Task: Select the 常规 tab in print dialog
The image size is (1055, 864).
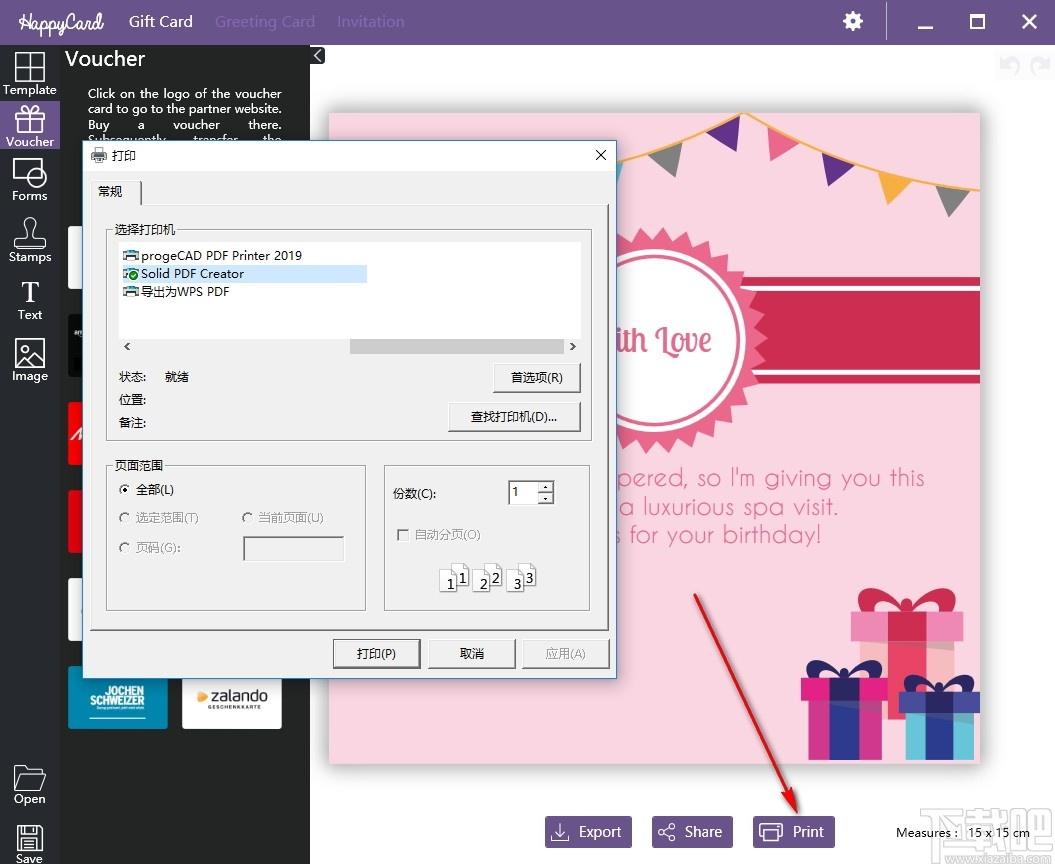Action: tap(115, 192)
